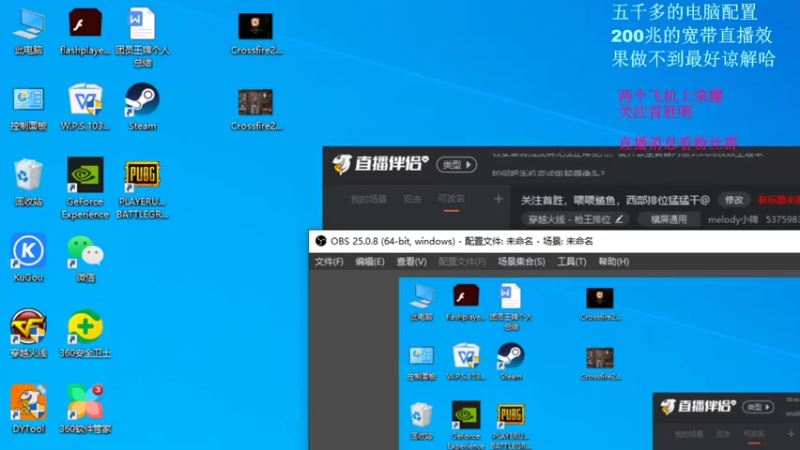Open 查看(V) menu in OBS
Viewport: 800px width, 450px height.
pos(412,262)
